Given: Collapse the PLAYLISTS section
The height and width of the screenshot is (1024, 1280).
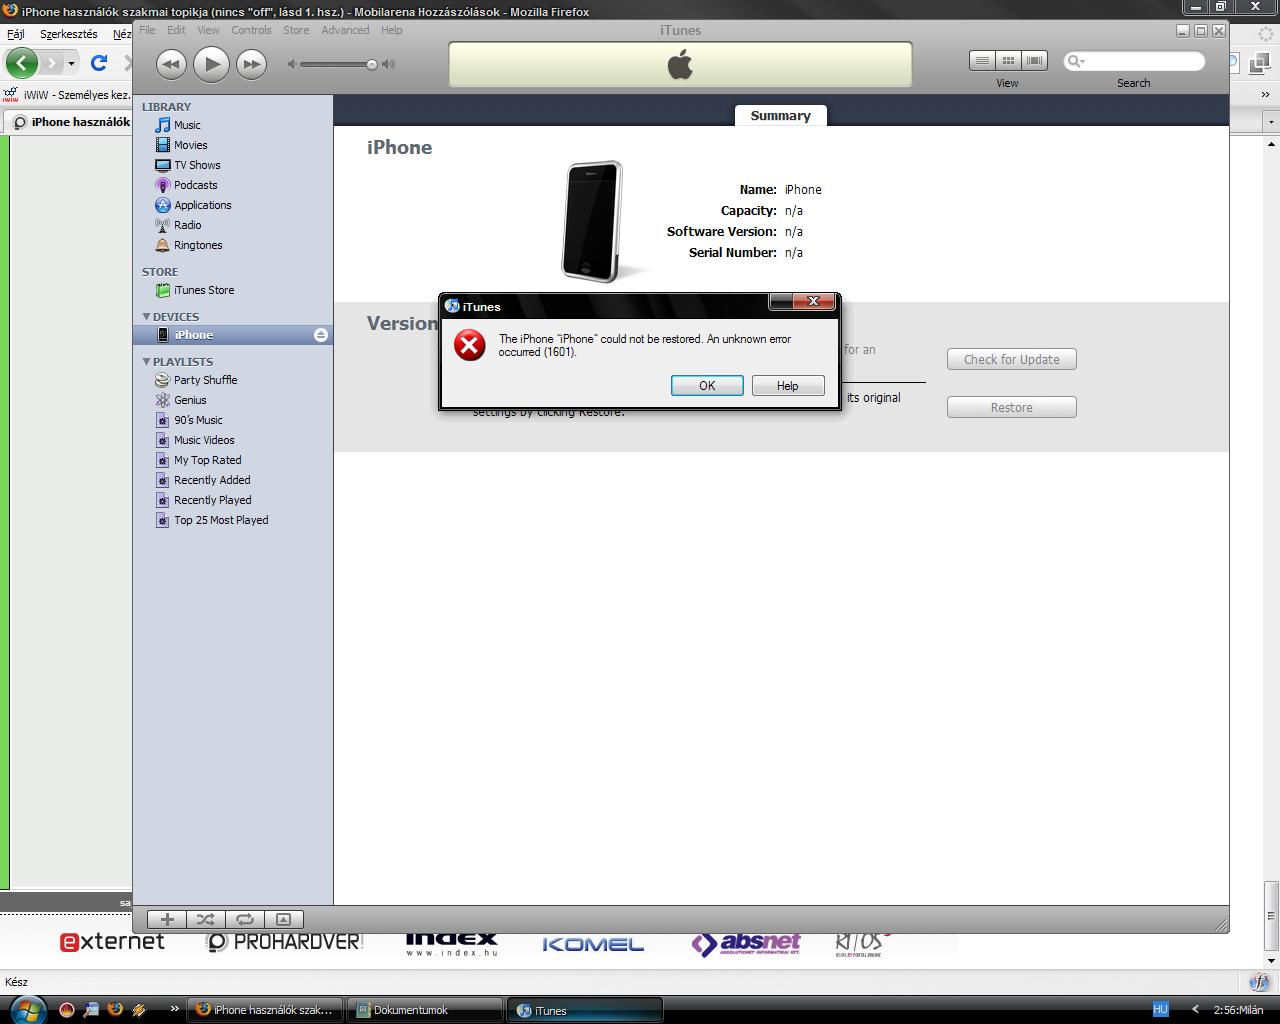Looking at the screenshot, I should (146, 362).
